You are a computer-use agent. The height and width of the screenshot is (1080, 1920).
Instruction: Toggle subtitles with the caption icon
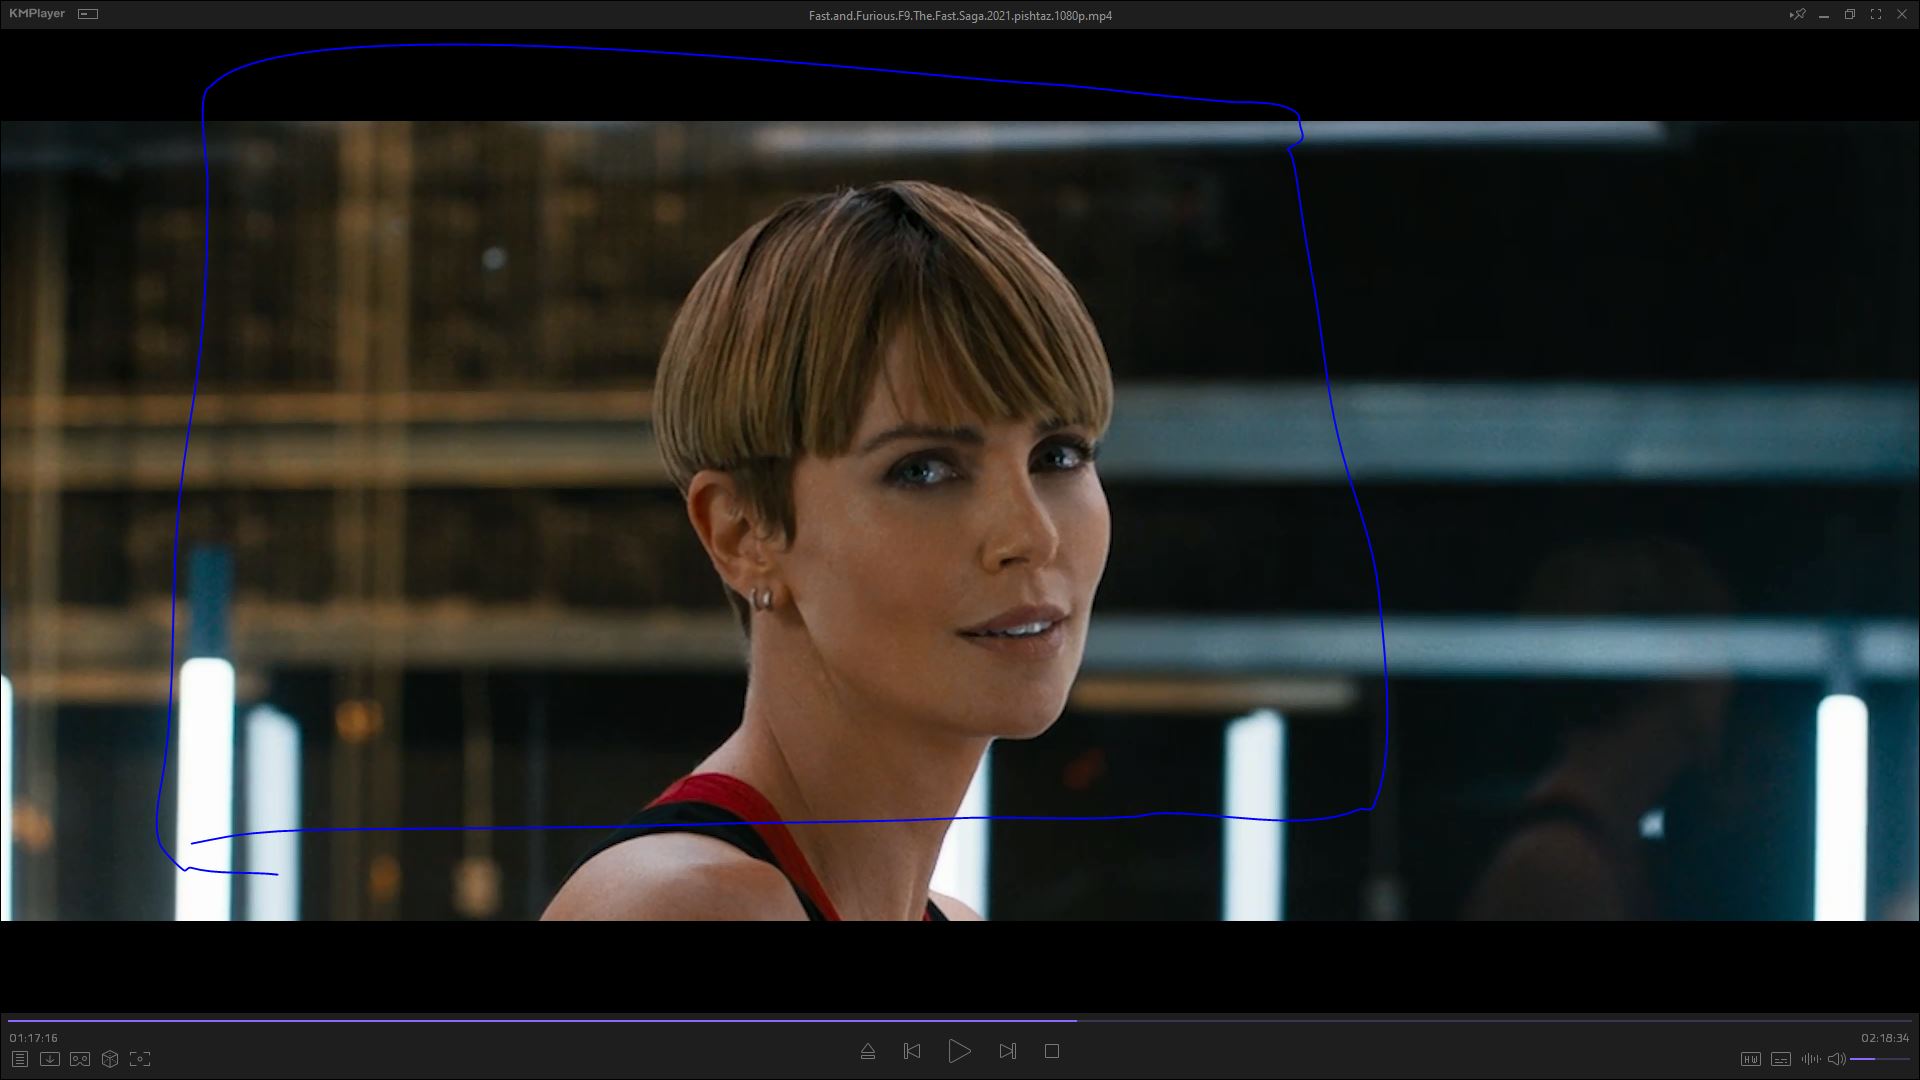pyautogui.click(x=1780, y=1059)
